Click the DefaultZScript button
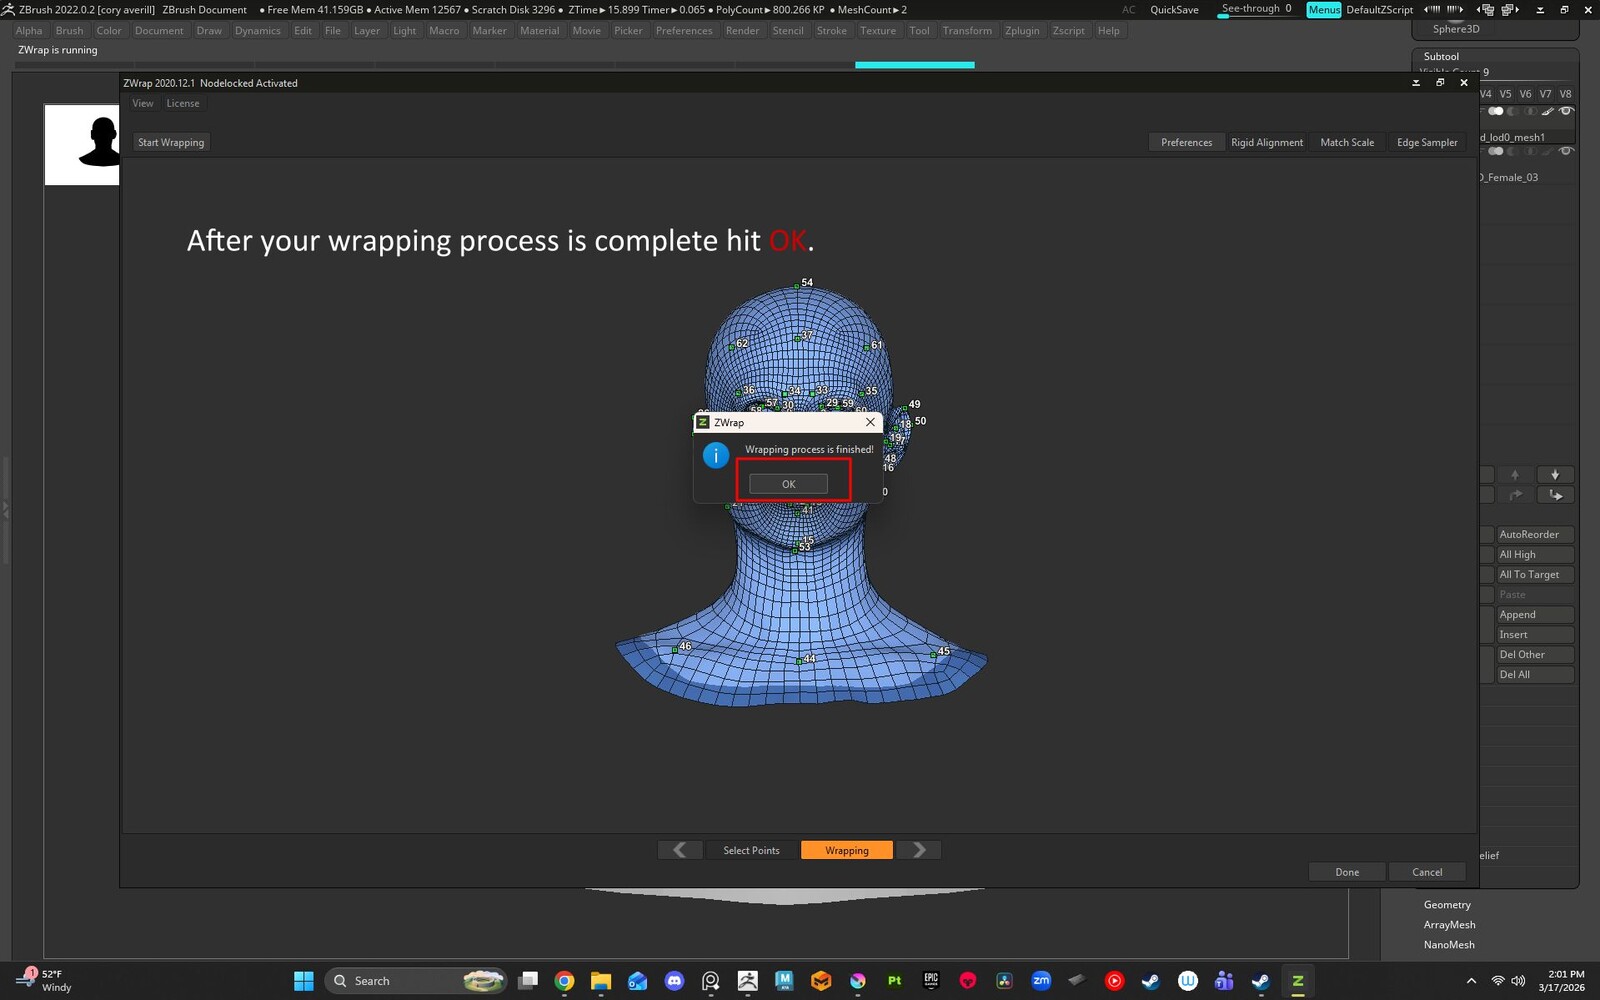This screenshot has width=1600, height=1000. coord(1380,10)
